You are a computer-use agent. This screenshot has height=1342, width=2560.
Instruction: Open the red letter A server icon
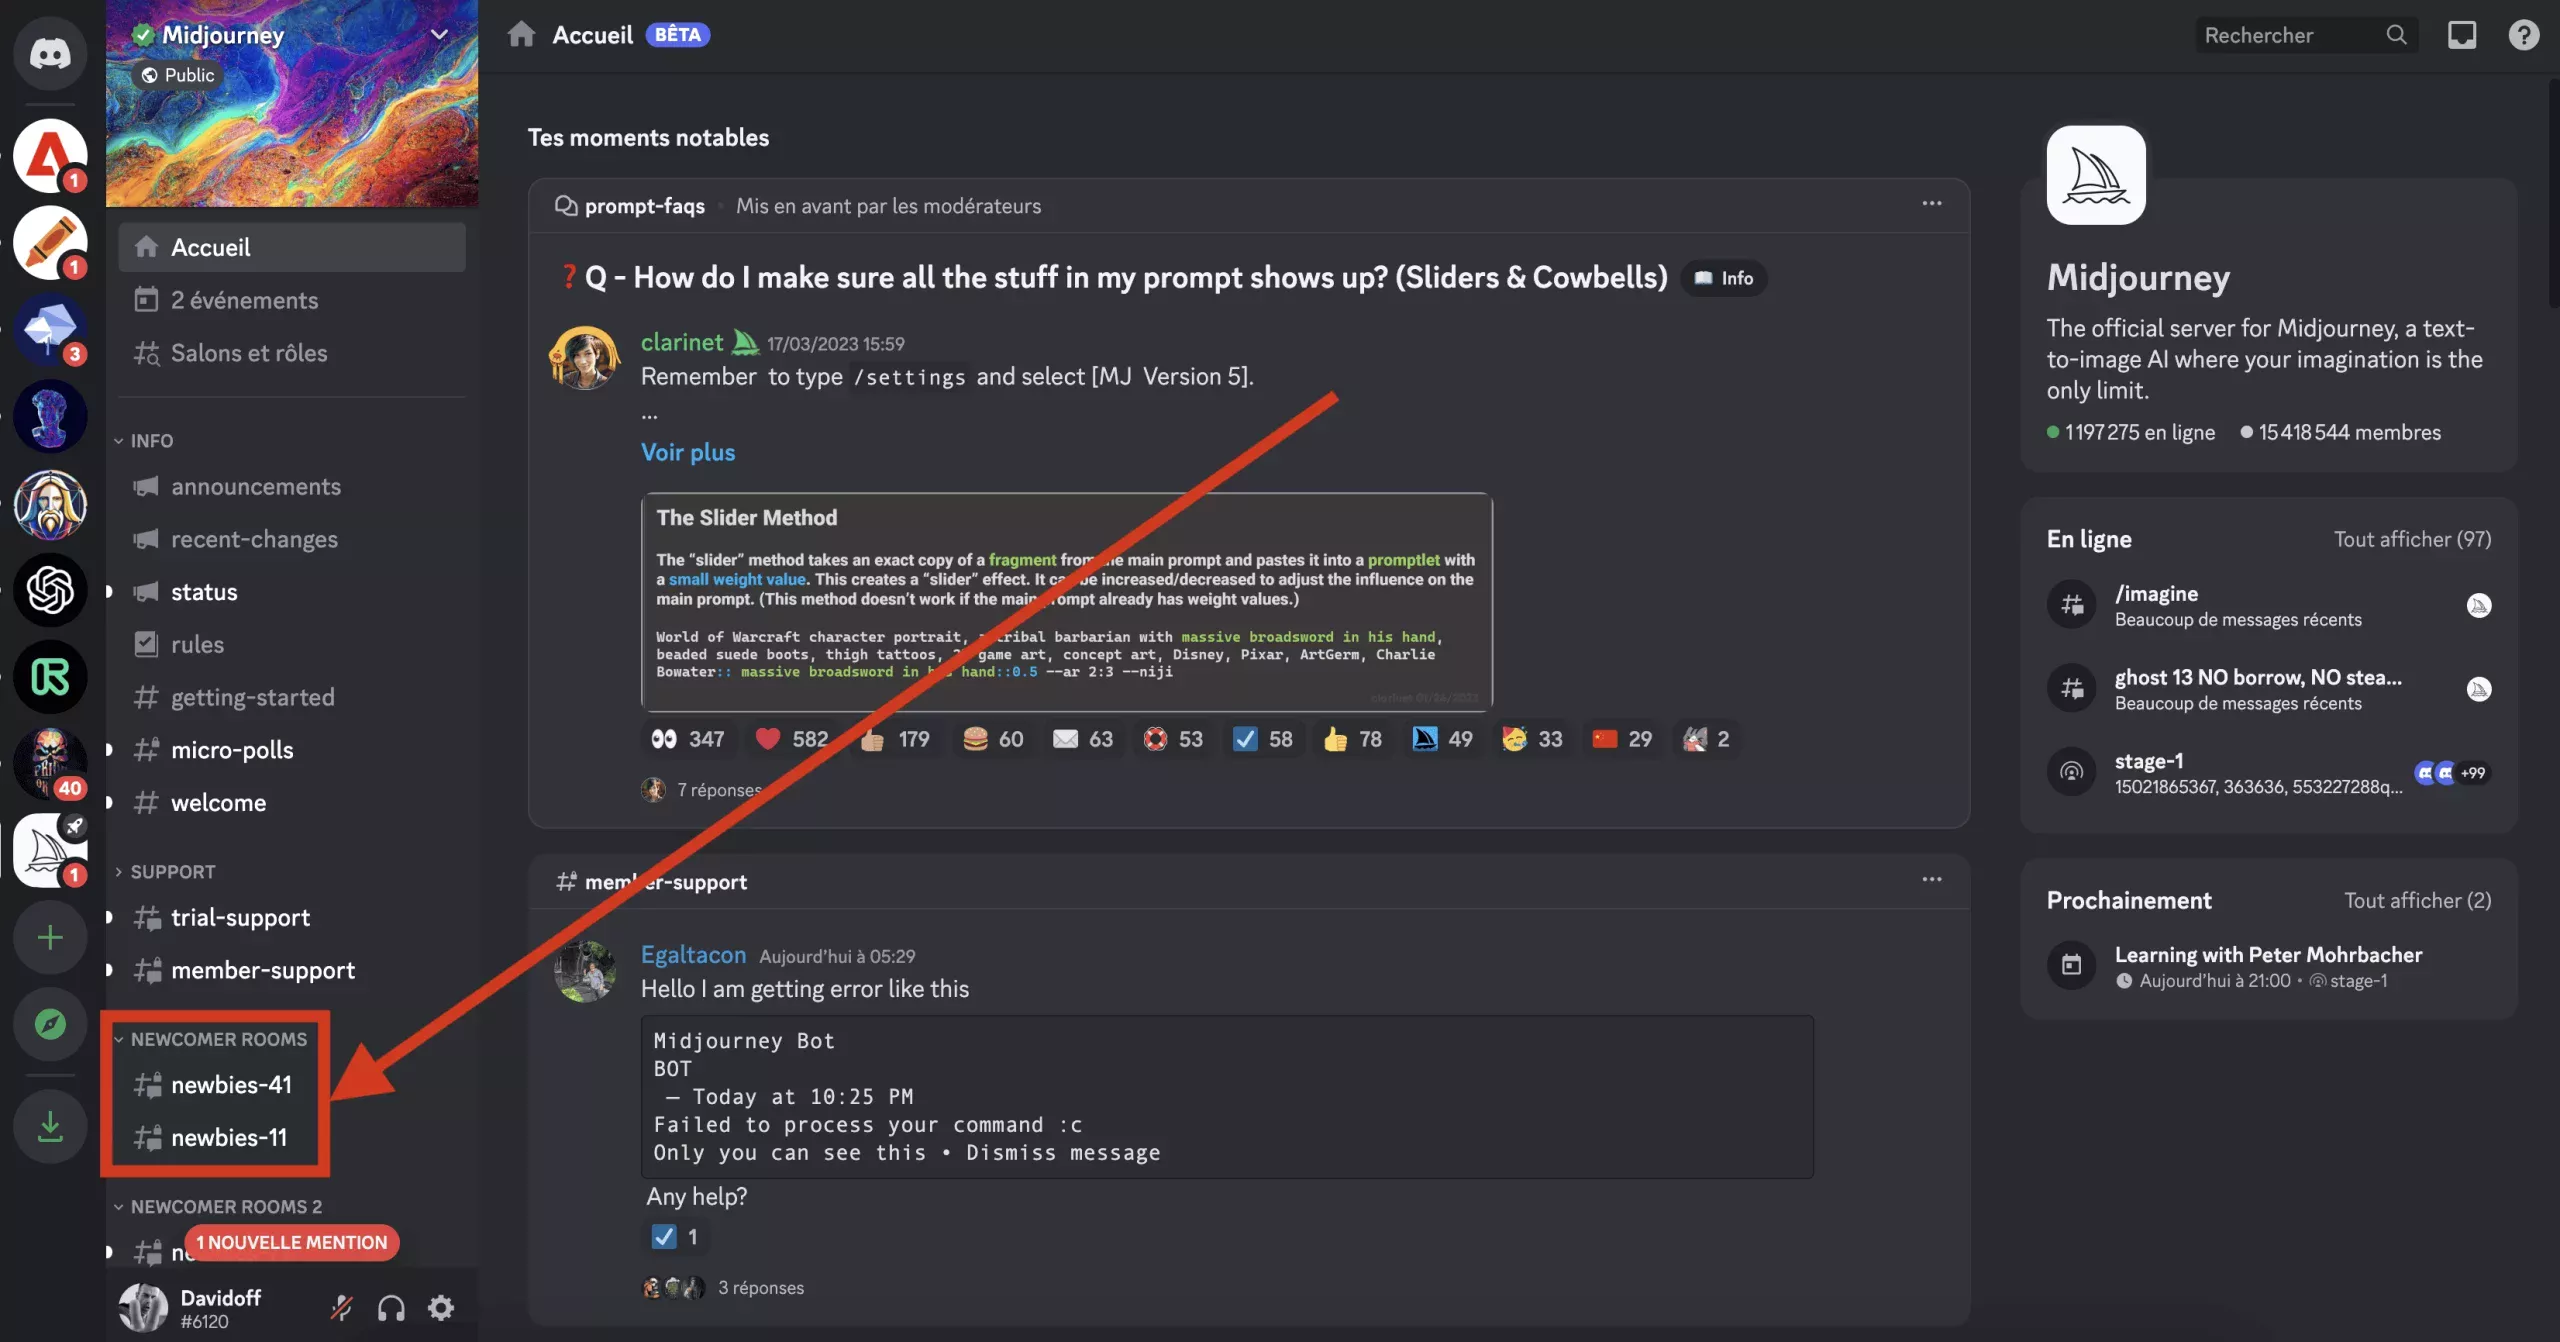pos(50,156)
